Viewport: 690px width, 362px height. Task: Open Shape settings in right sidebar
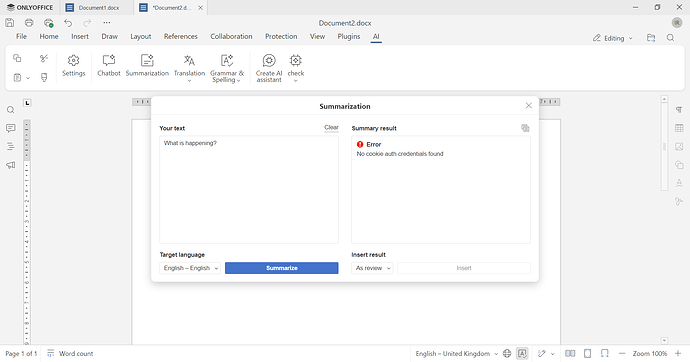pos(679,165)
